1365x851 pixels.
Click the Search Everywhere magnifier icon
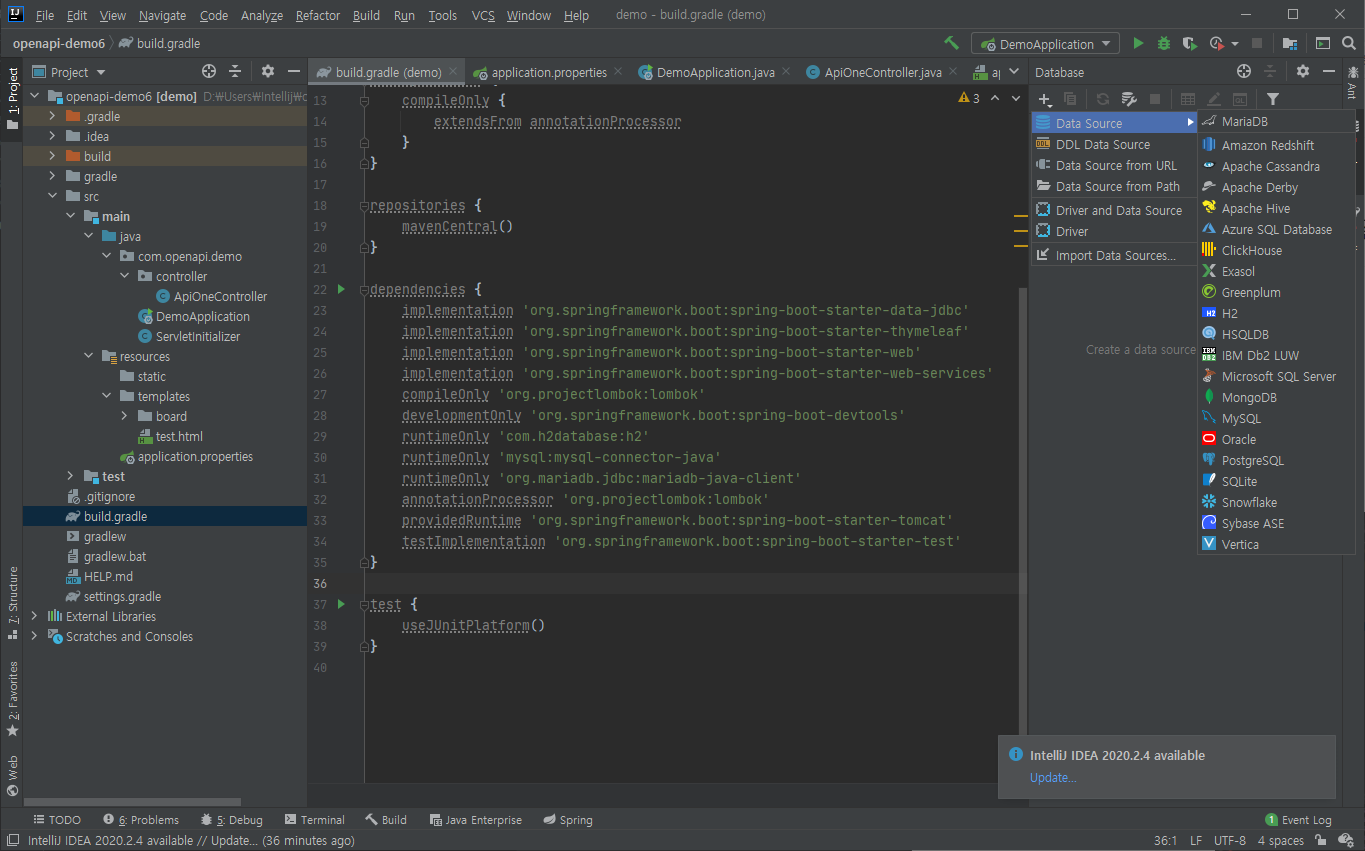pyautogui.click(x=1348, y=44)
